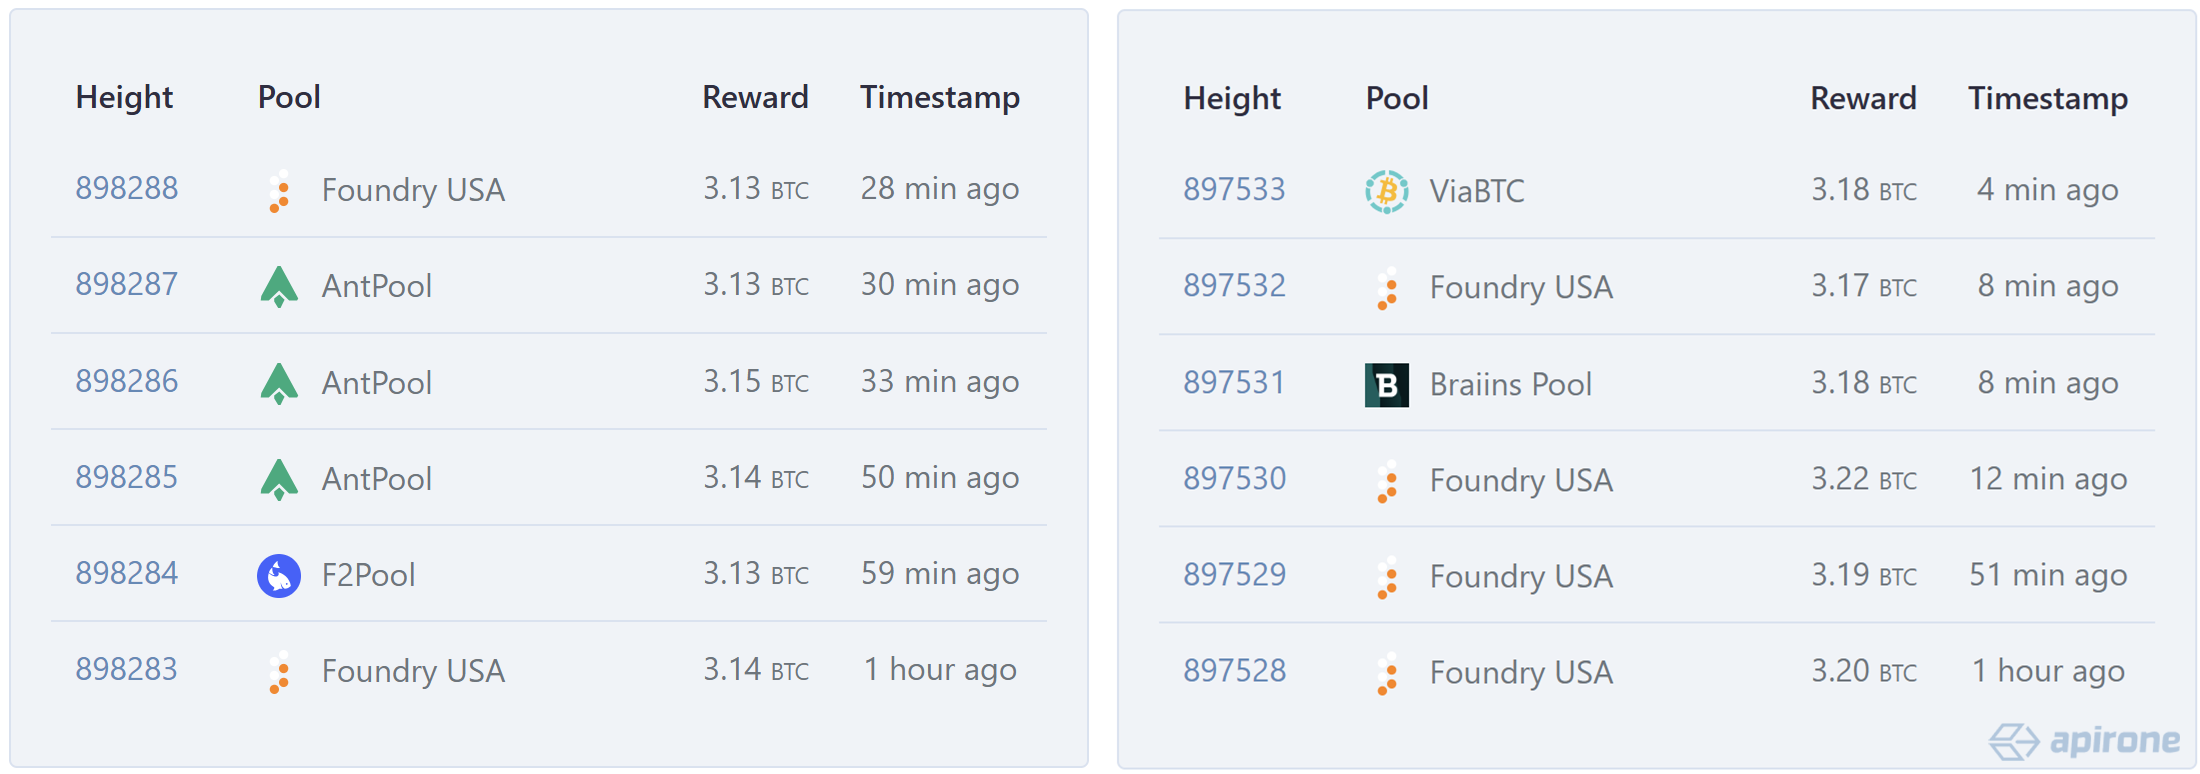Open block height 897533 link

point(1234,189)
